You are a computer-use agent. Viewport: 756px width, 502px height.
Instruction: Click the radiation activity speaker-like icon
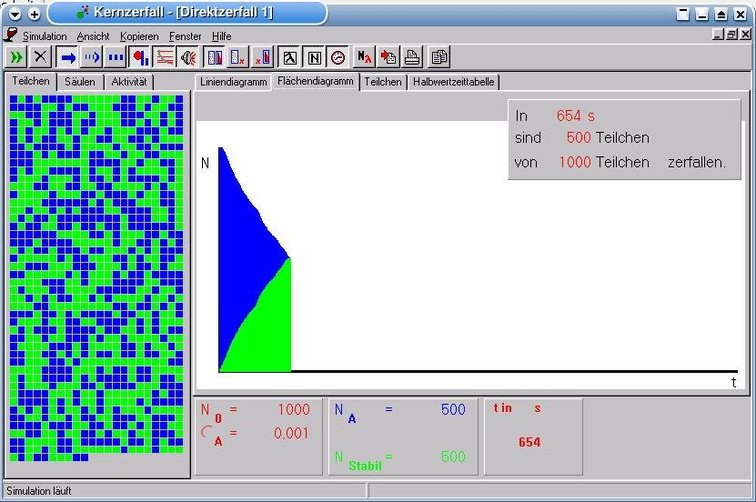pyautogui.click(x=189, y=57)
